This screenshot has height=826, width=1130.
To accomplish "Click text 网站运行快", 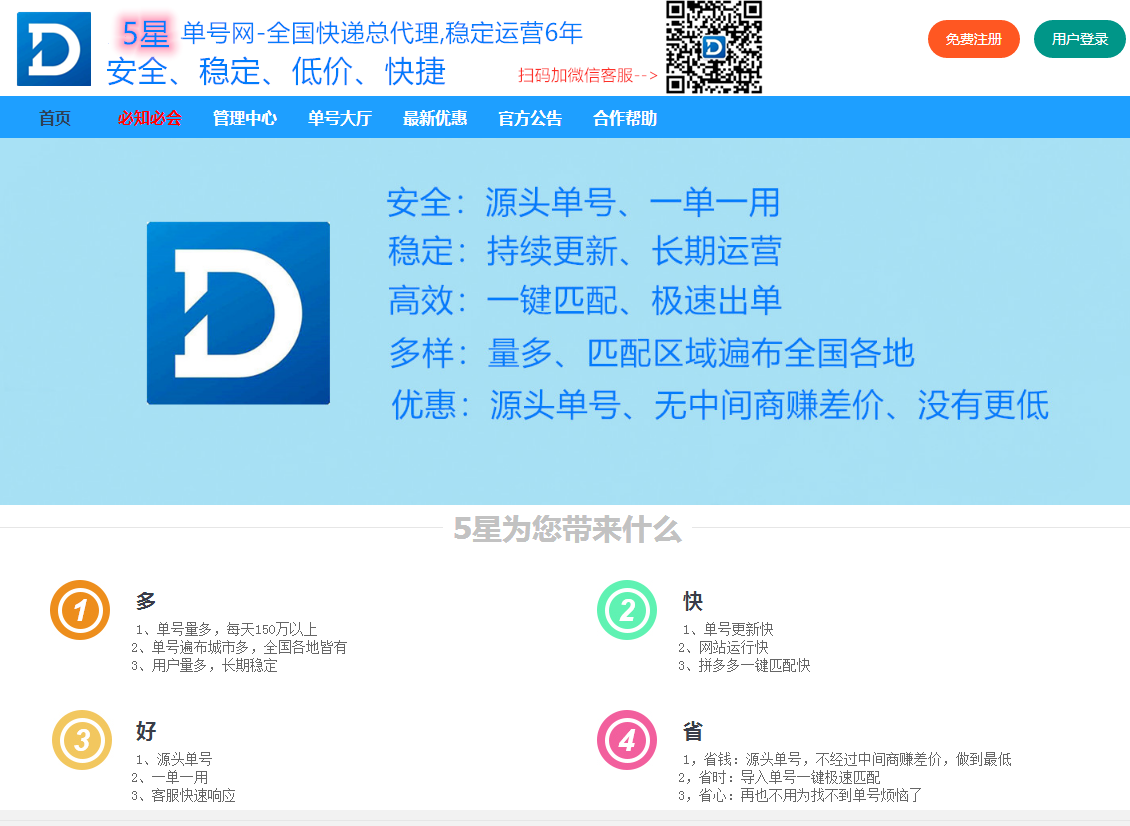I will [734, 647].
